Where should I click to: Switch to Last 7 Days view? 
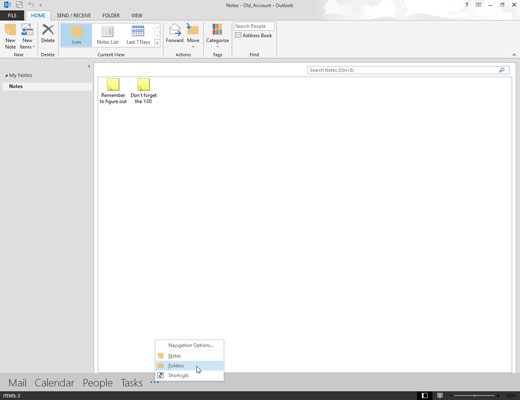click(138, 35)
